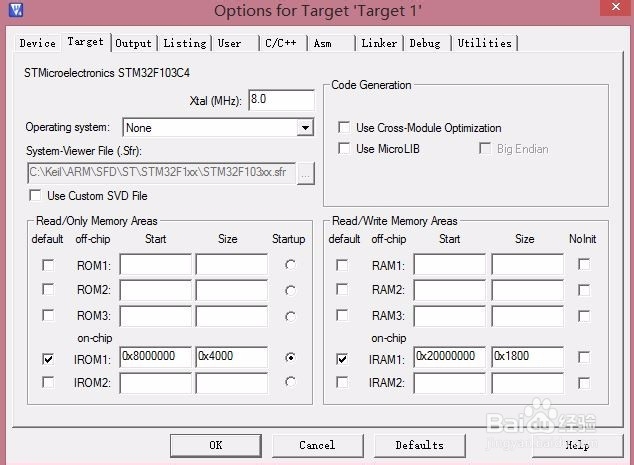This screenshot has height=465, width=634.
Task: Select ROM1 Startup radio button
Action: click(290, 265)
